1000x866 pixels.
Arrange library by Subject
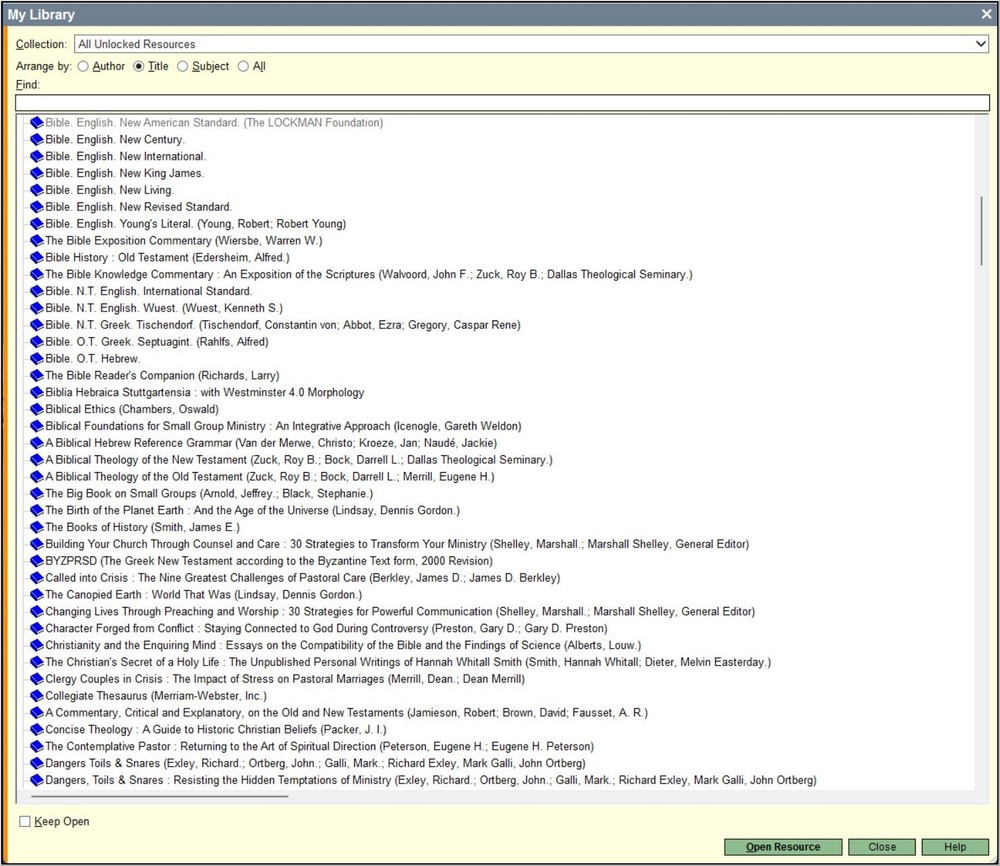(182, 66)
